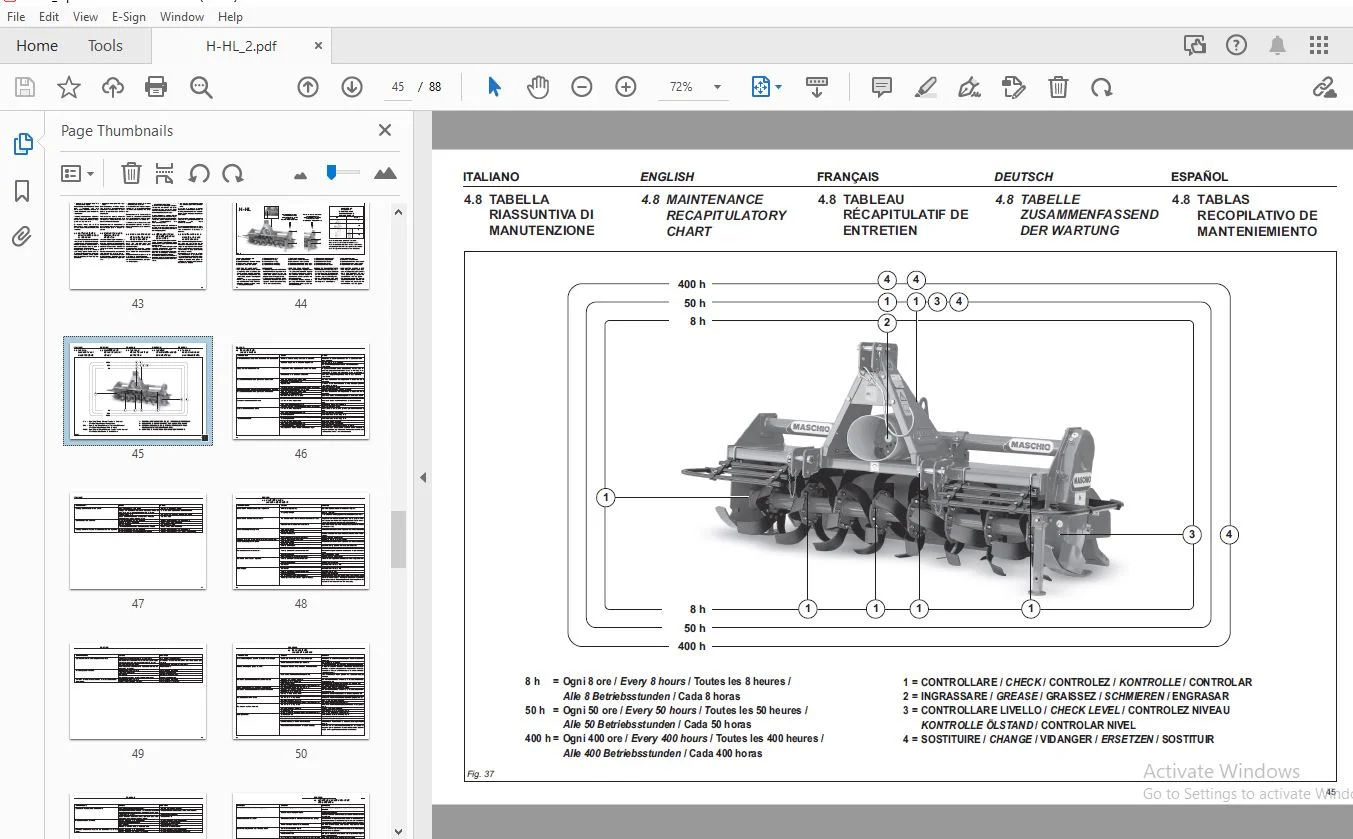Open the apps grid icon
This screenshot has height=839, width=1353.
point(1320,45)
